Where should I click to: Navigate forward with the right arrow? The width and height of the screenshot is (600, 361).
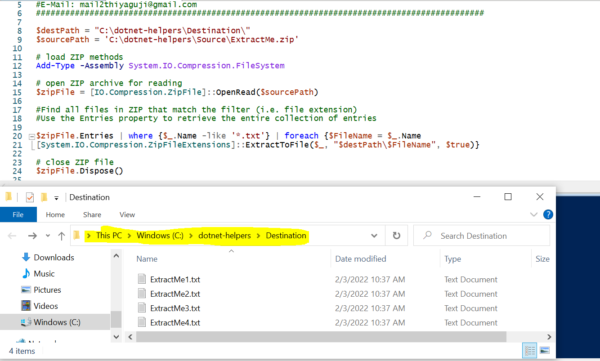[x=32, y=236]
